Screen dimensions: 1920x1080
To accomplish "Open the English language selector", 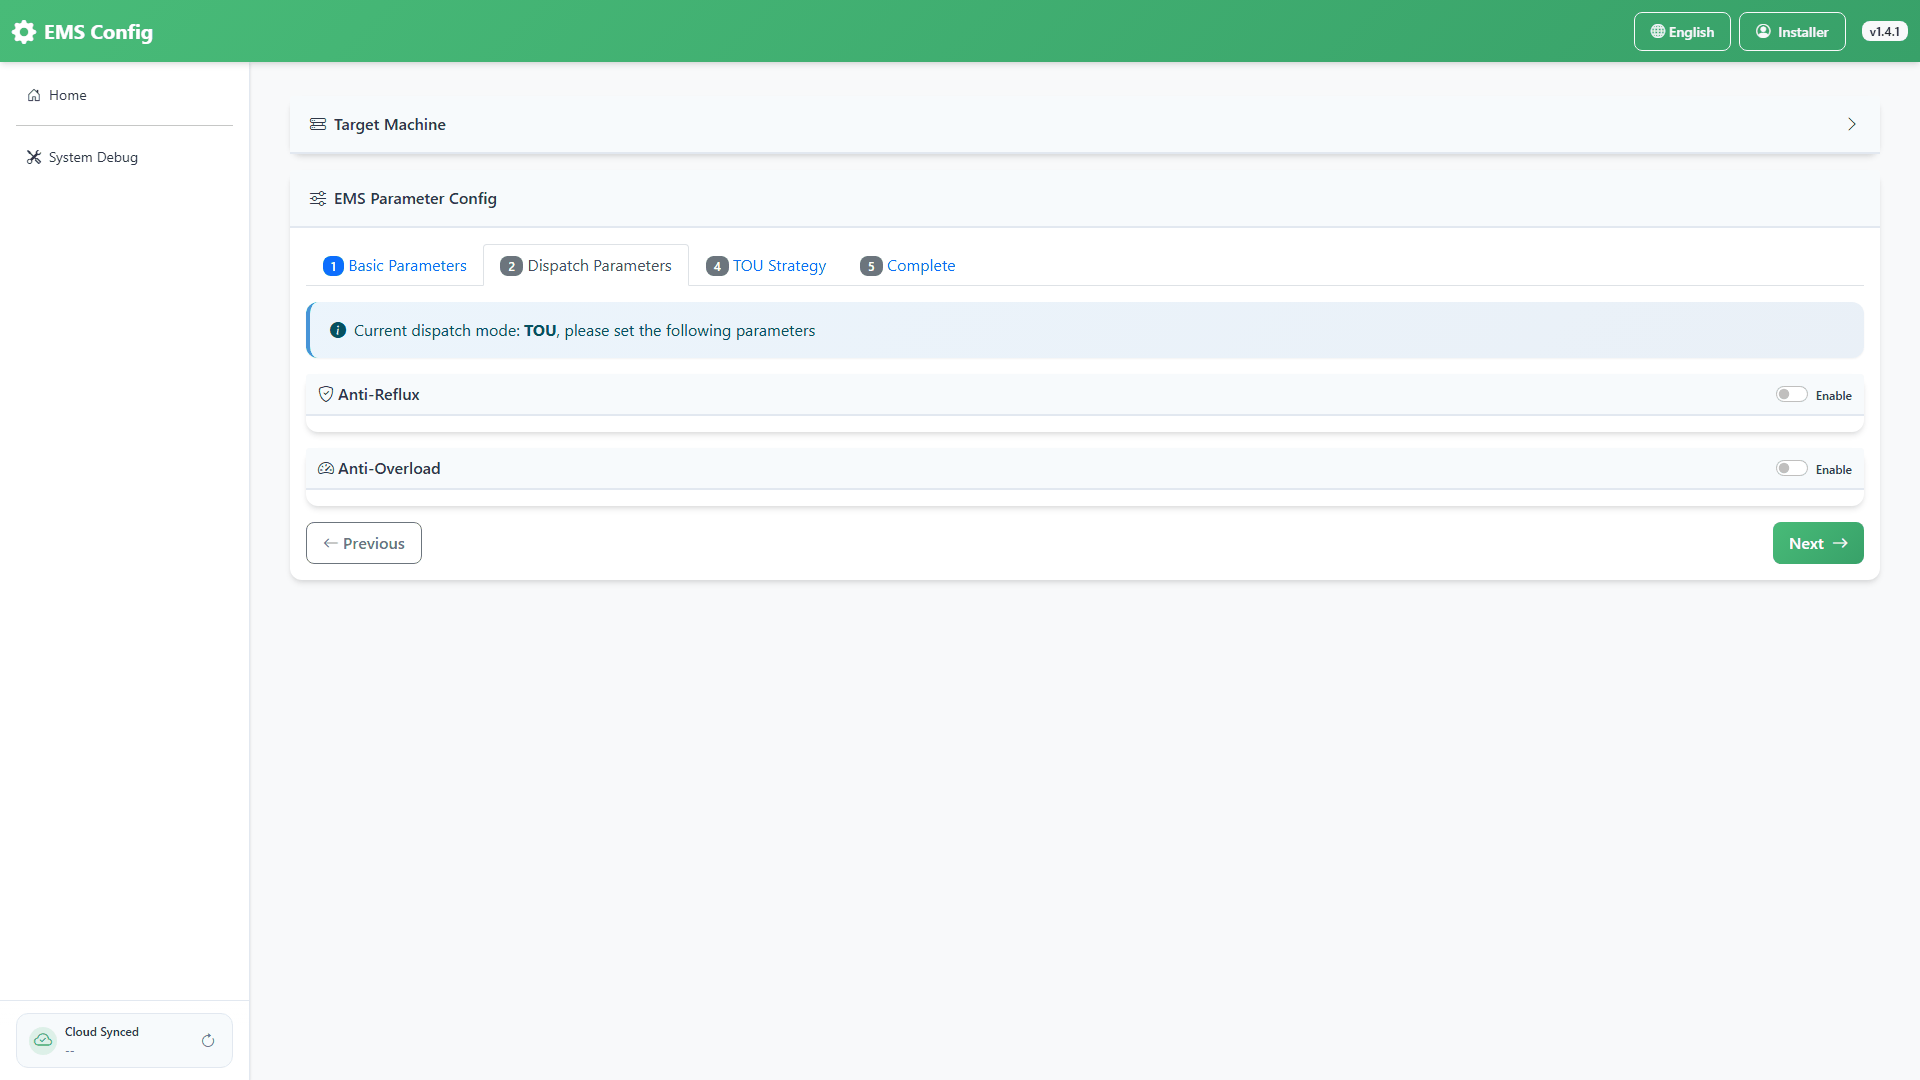I will tap(1682, 32).
